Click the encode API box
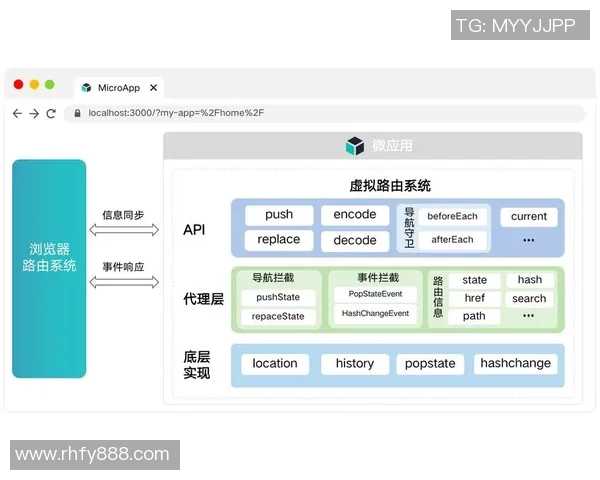 [x=355, y=215]
